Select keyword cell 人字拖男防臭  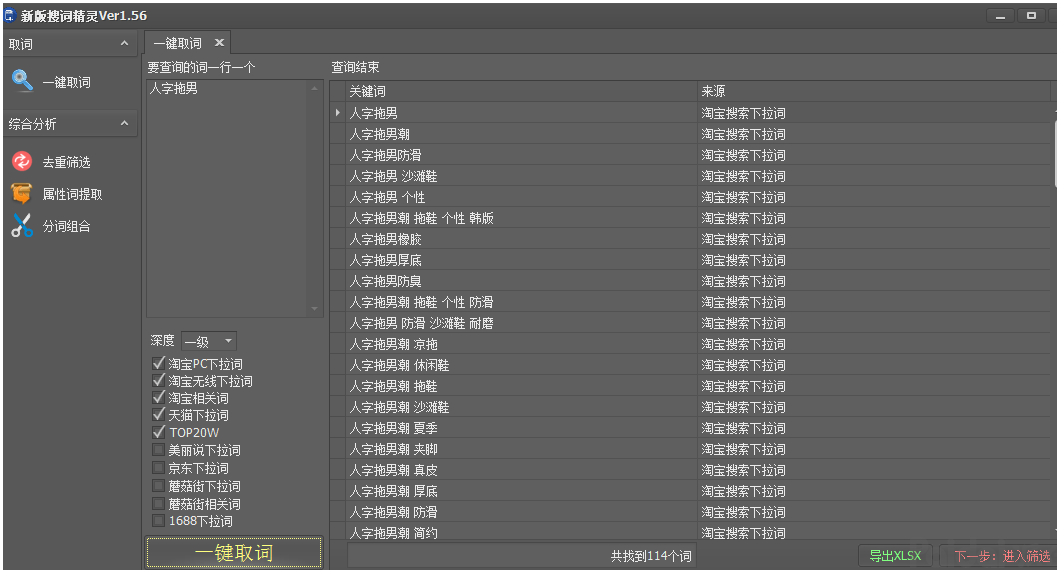pyautogui.click(x=522, y=281)
